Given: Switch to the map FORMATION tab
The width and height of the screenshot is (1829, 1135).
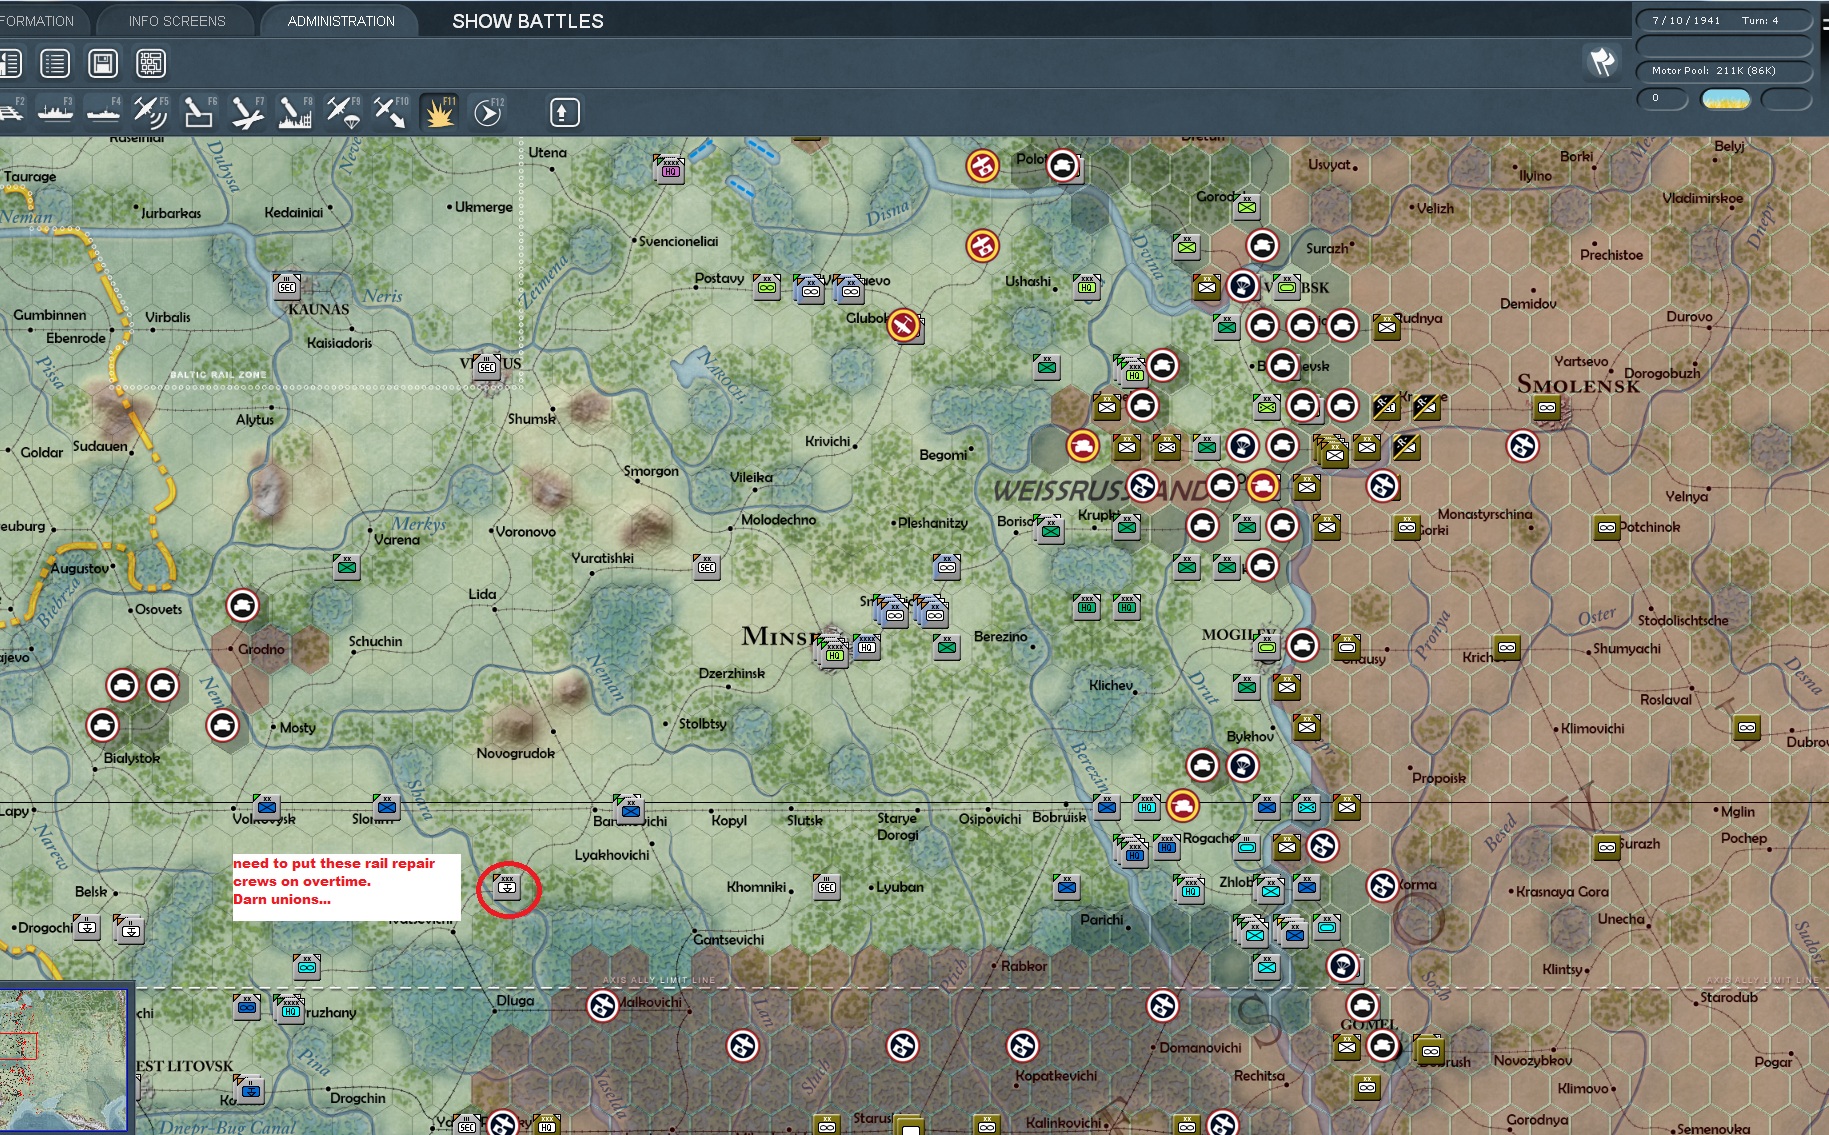Looking at the screenshot, I should (x=37, y=21).
